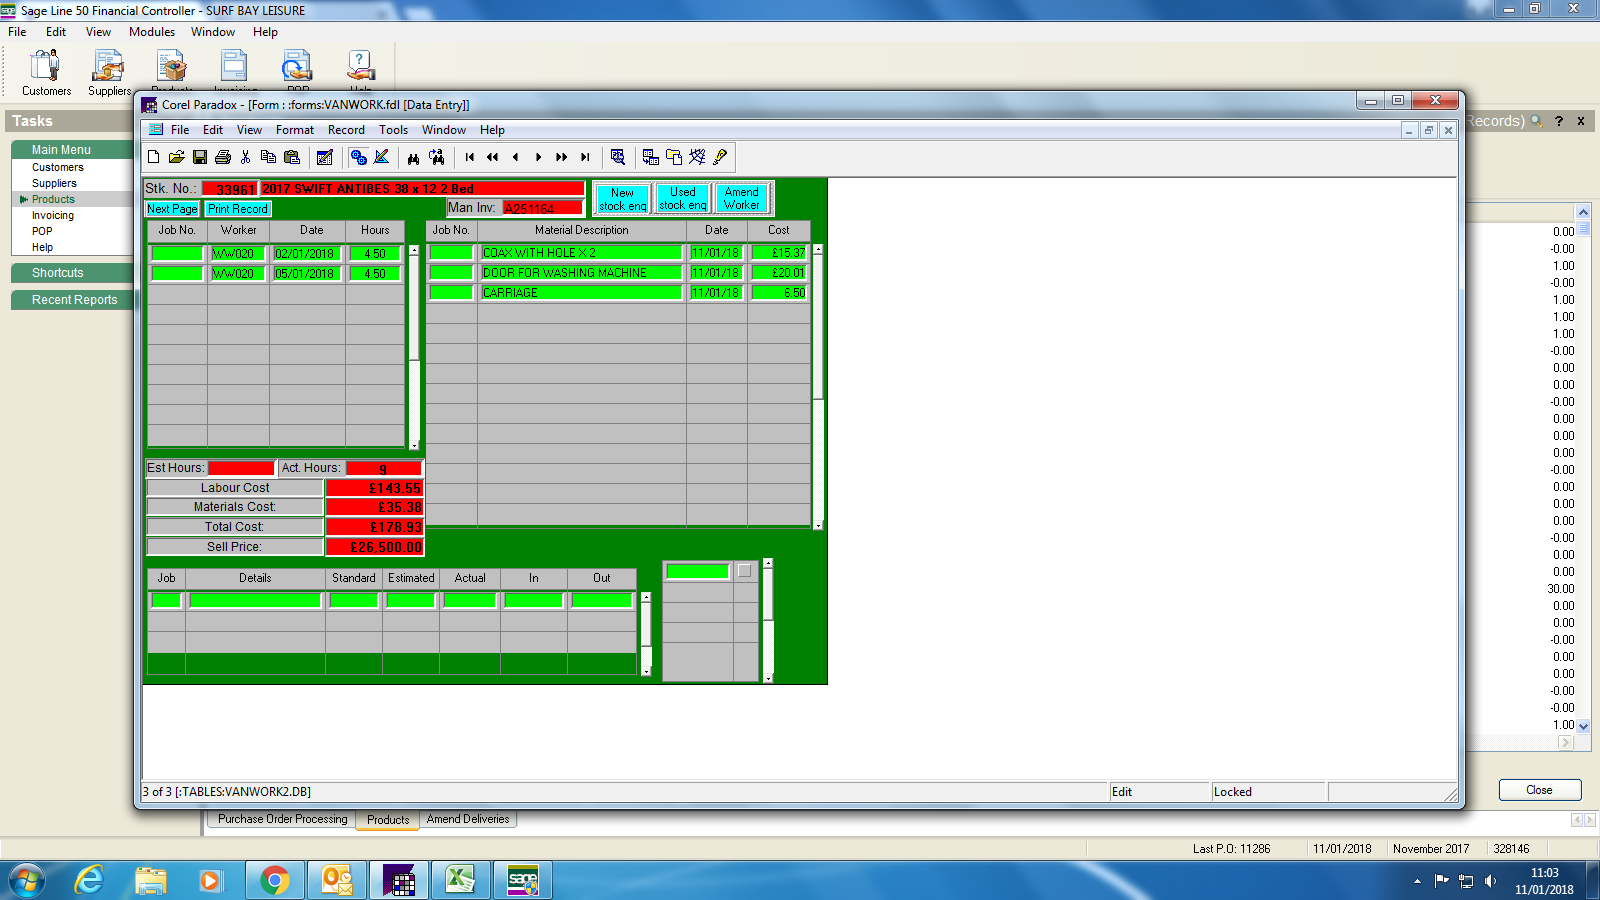Open Internet Explorer from the taskbar
This screenshot has width=1600, height=900.
90,880
